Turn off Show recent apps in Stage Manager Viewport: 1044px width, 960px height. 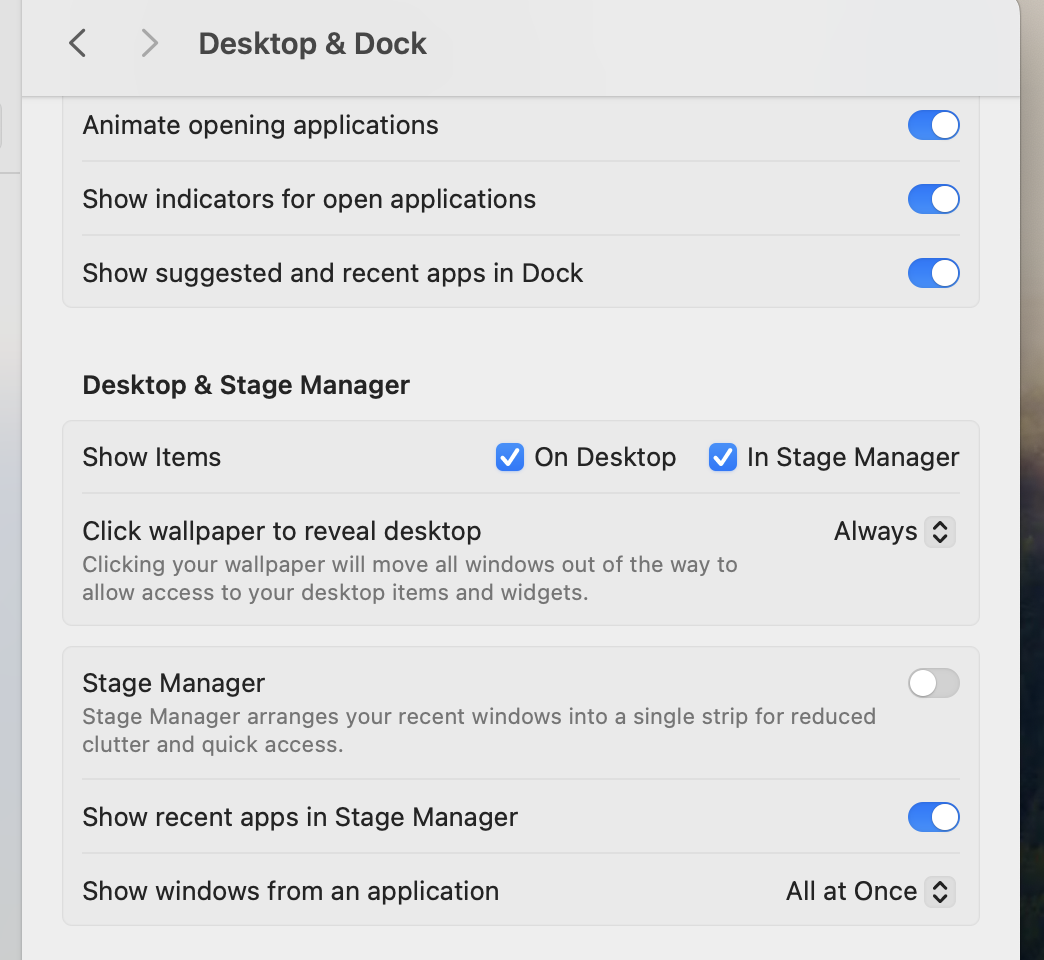tap(933, 817)
